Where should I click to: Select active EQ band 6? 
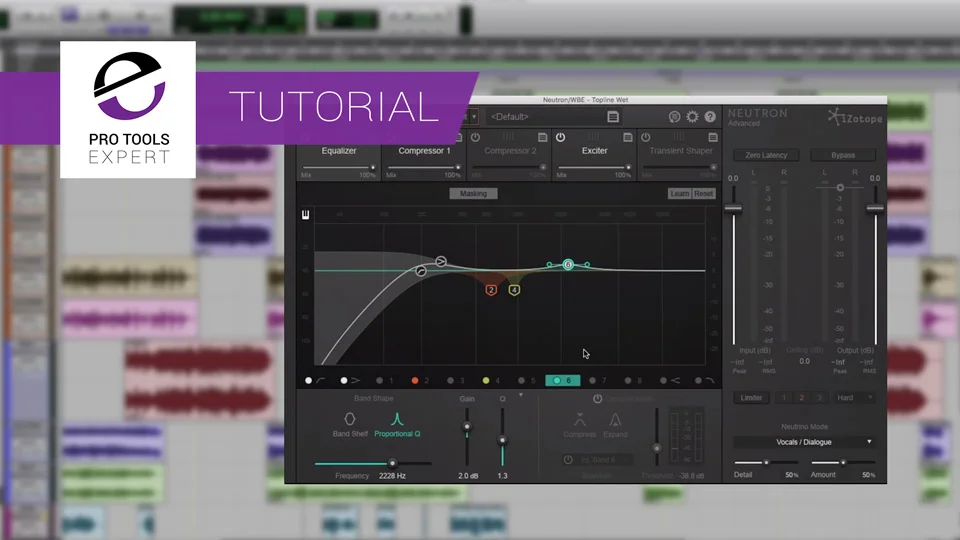tap(562, 381)
